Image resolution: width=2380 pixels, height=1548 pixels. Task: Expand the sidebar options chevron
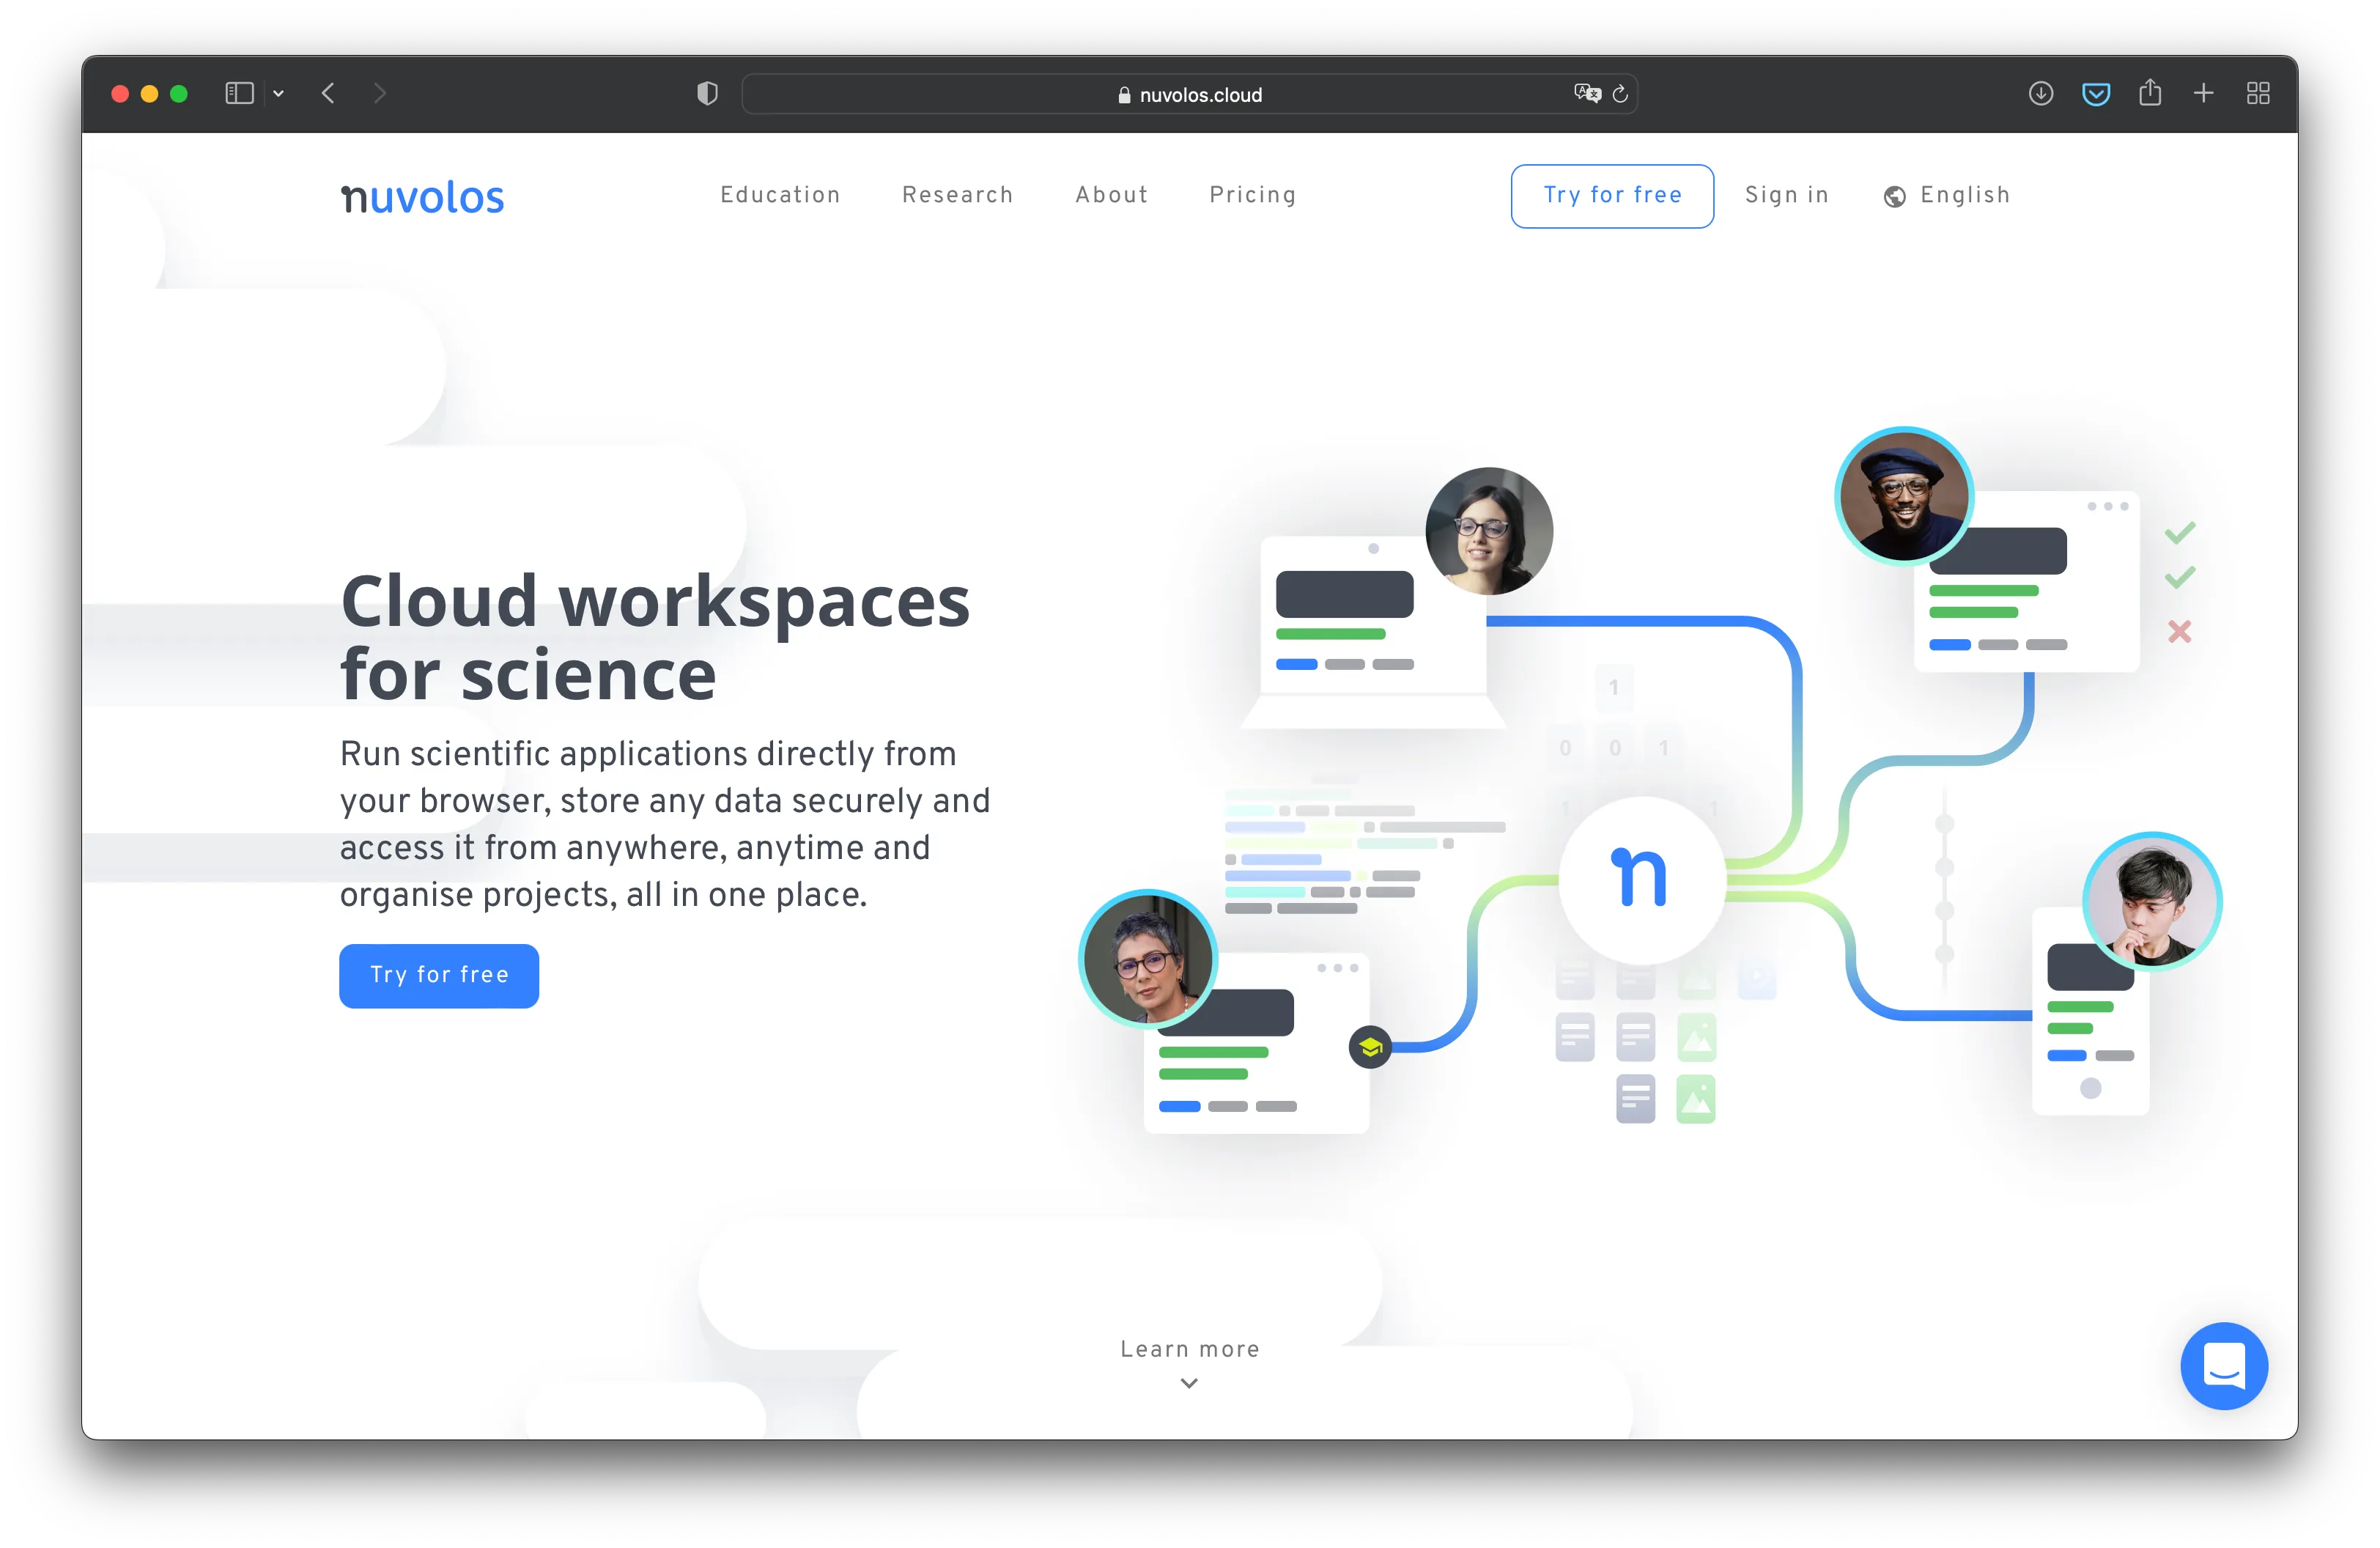click(279, 94)
